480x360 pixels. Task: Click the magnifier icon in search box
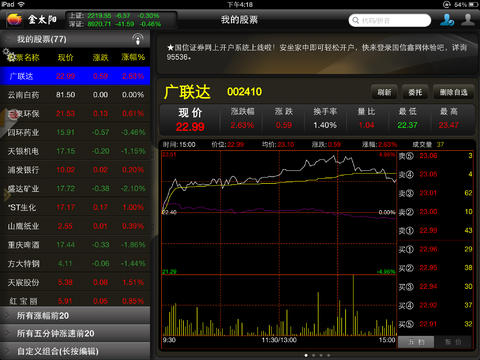(356, 20)
